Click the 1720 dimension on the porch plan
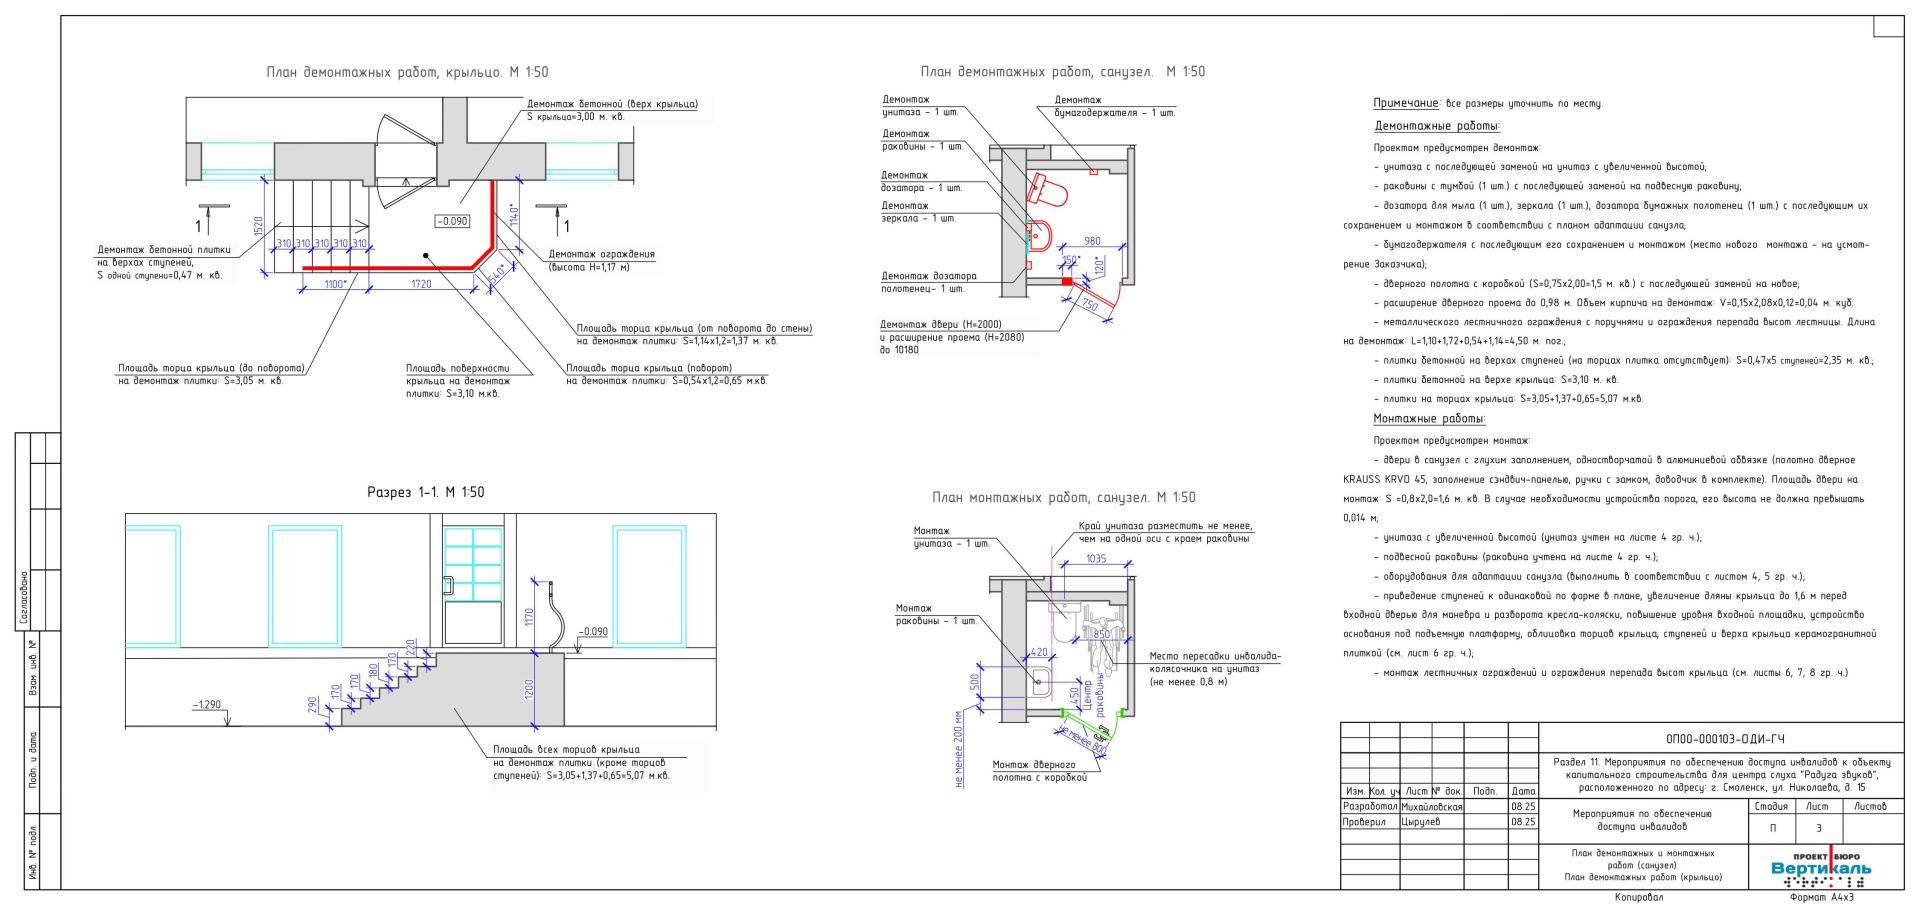1920x905 pixels. [x=421, y=284]
